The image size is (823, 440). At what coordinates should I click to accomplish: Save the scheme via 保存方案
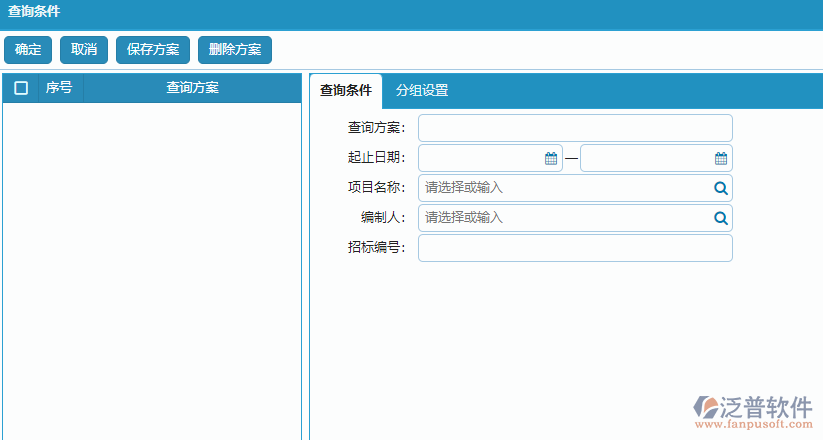pyautogui.click(x=153, y=50)
